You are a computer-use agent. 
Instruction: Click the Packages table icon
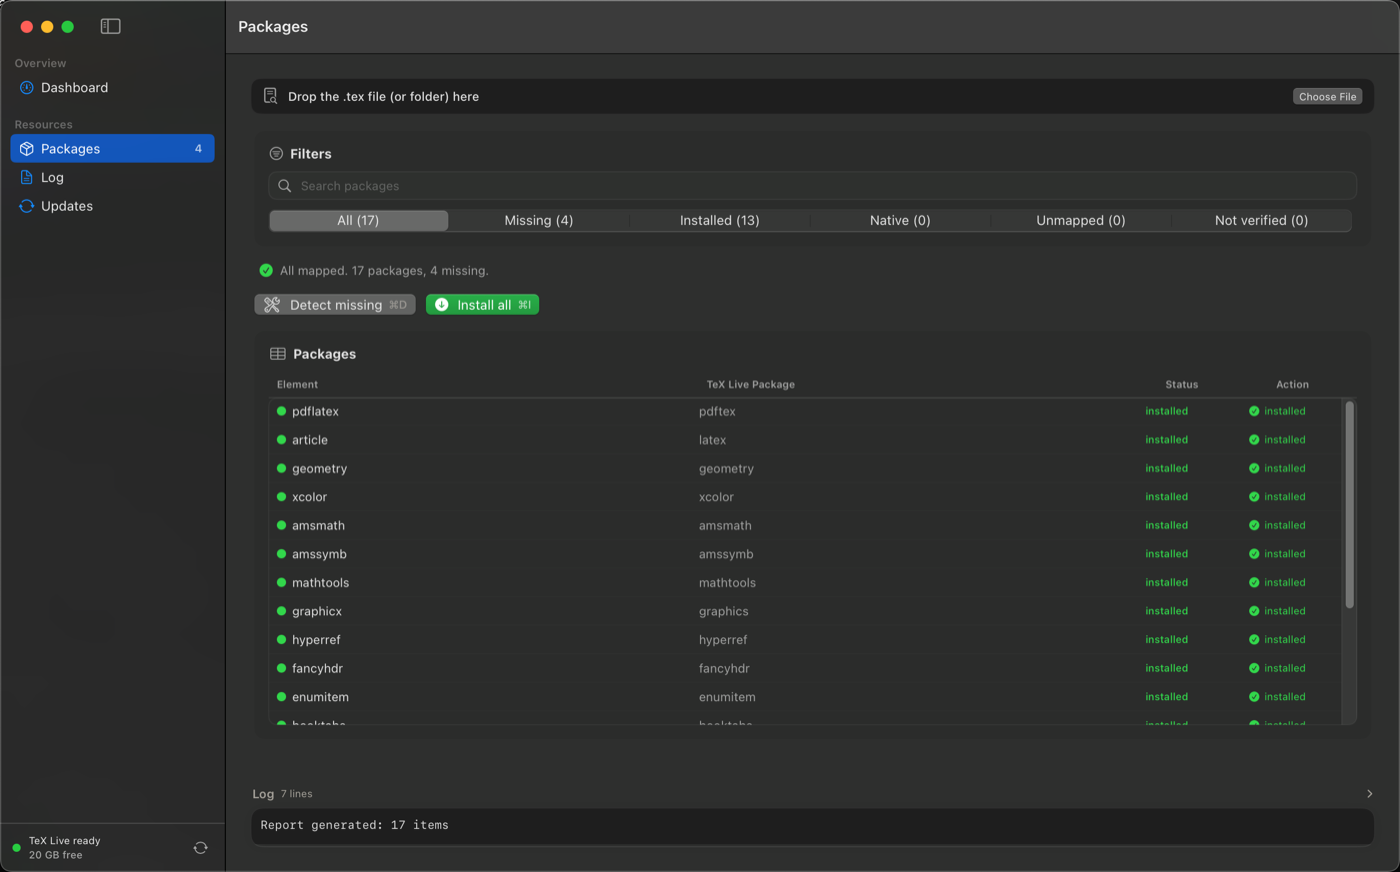tap(278, 354)
